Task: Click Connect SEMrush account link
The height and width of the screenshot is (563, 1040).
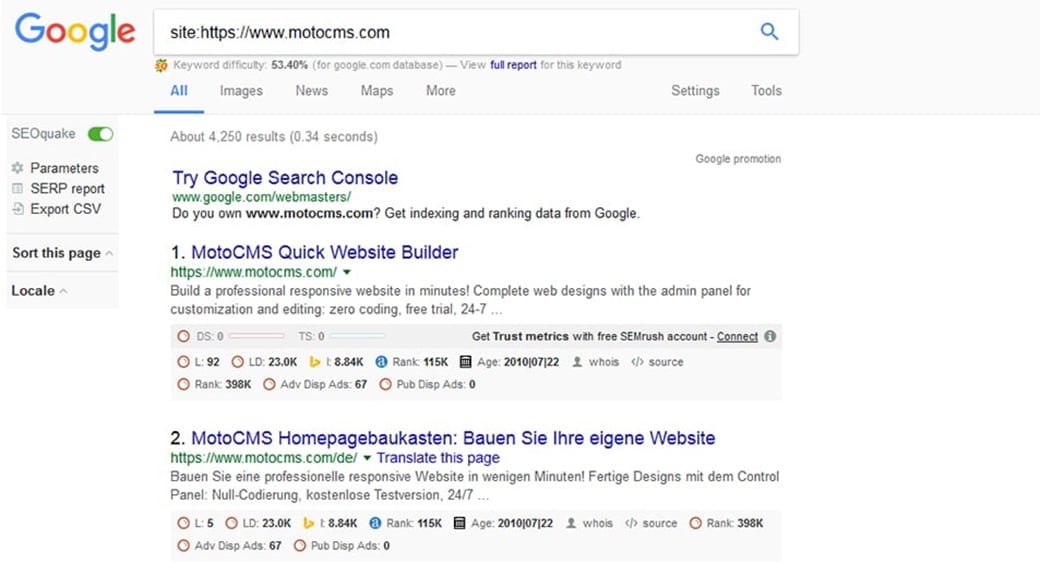Action: point(737,336)
